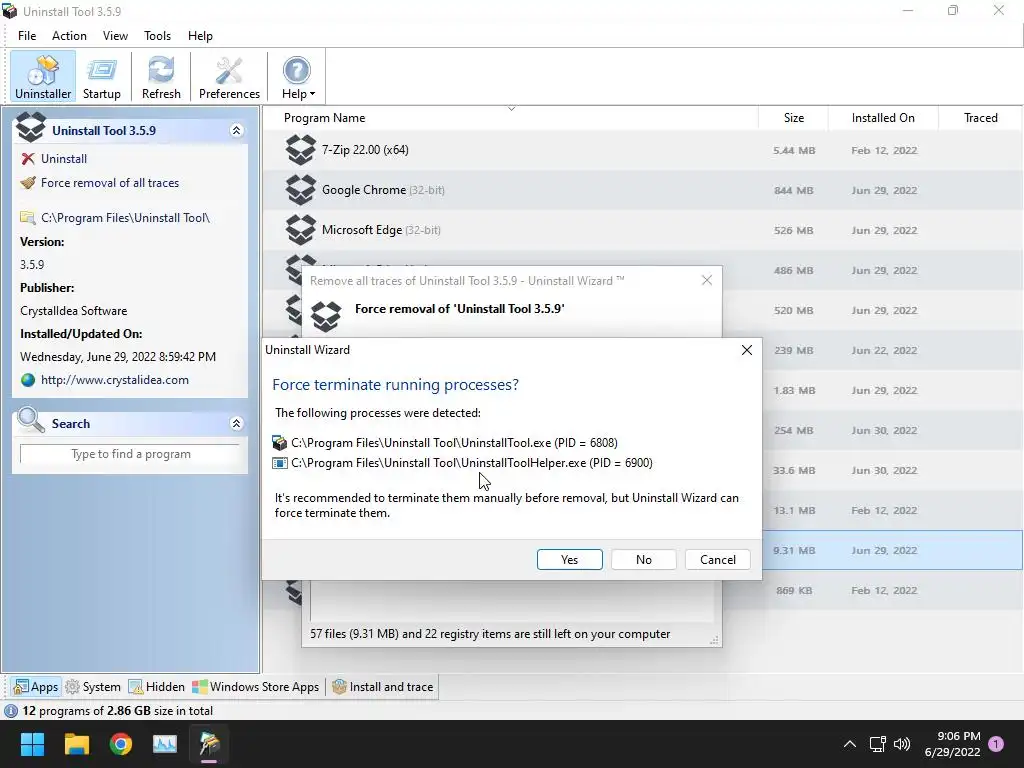Switch to the Apps tab
Viewport: 1024px width, 768px height.
(x=36, y=687)
